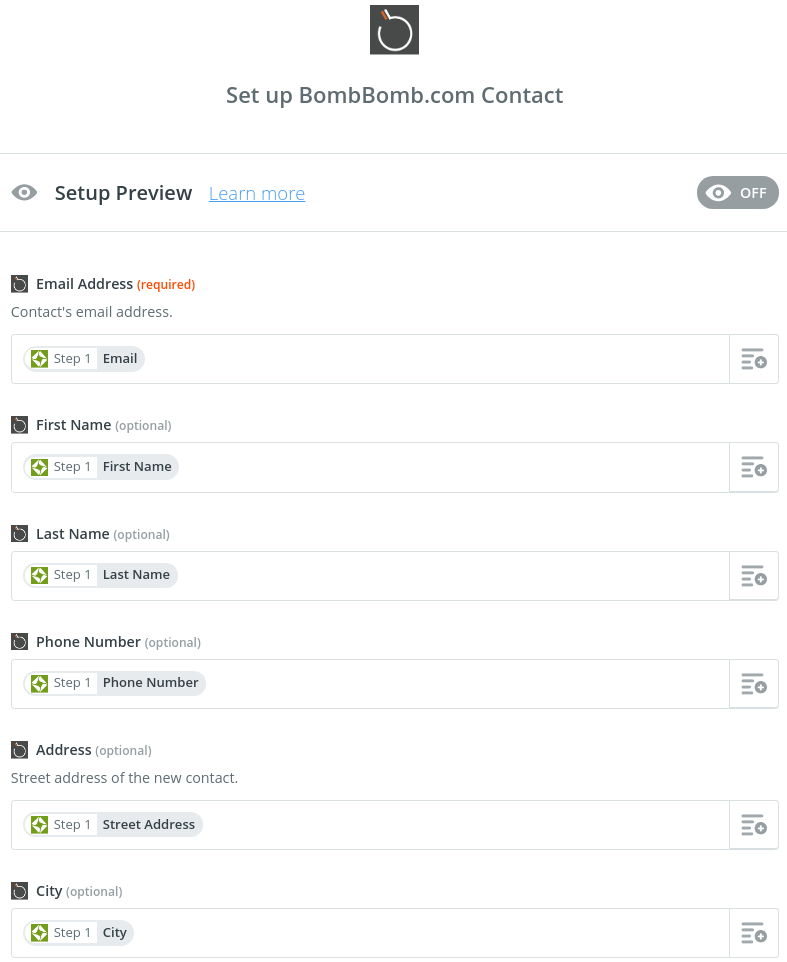Click the BombBomb logo at top
Viewport: 787px width, 962px height.
coord(394,29)
